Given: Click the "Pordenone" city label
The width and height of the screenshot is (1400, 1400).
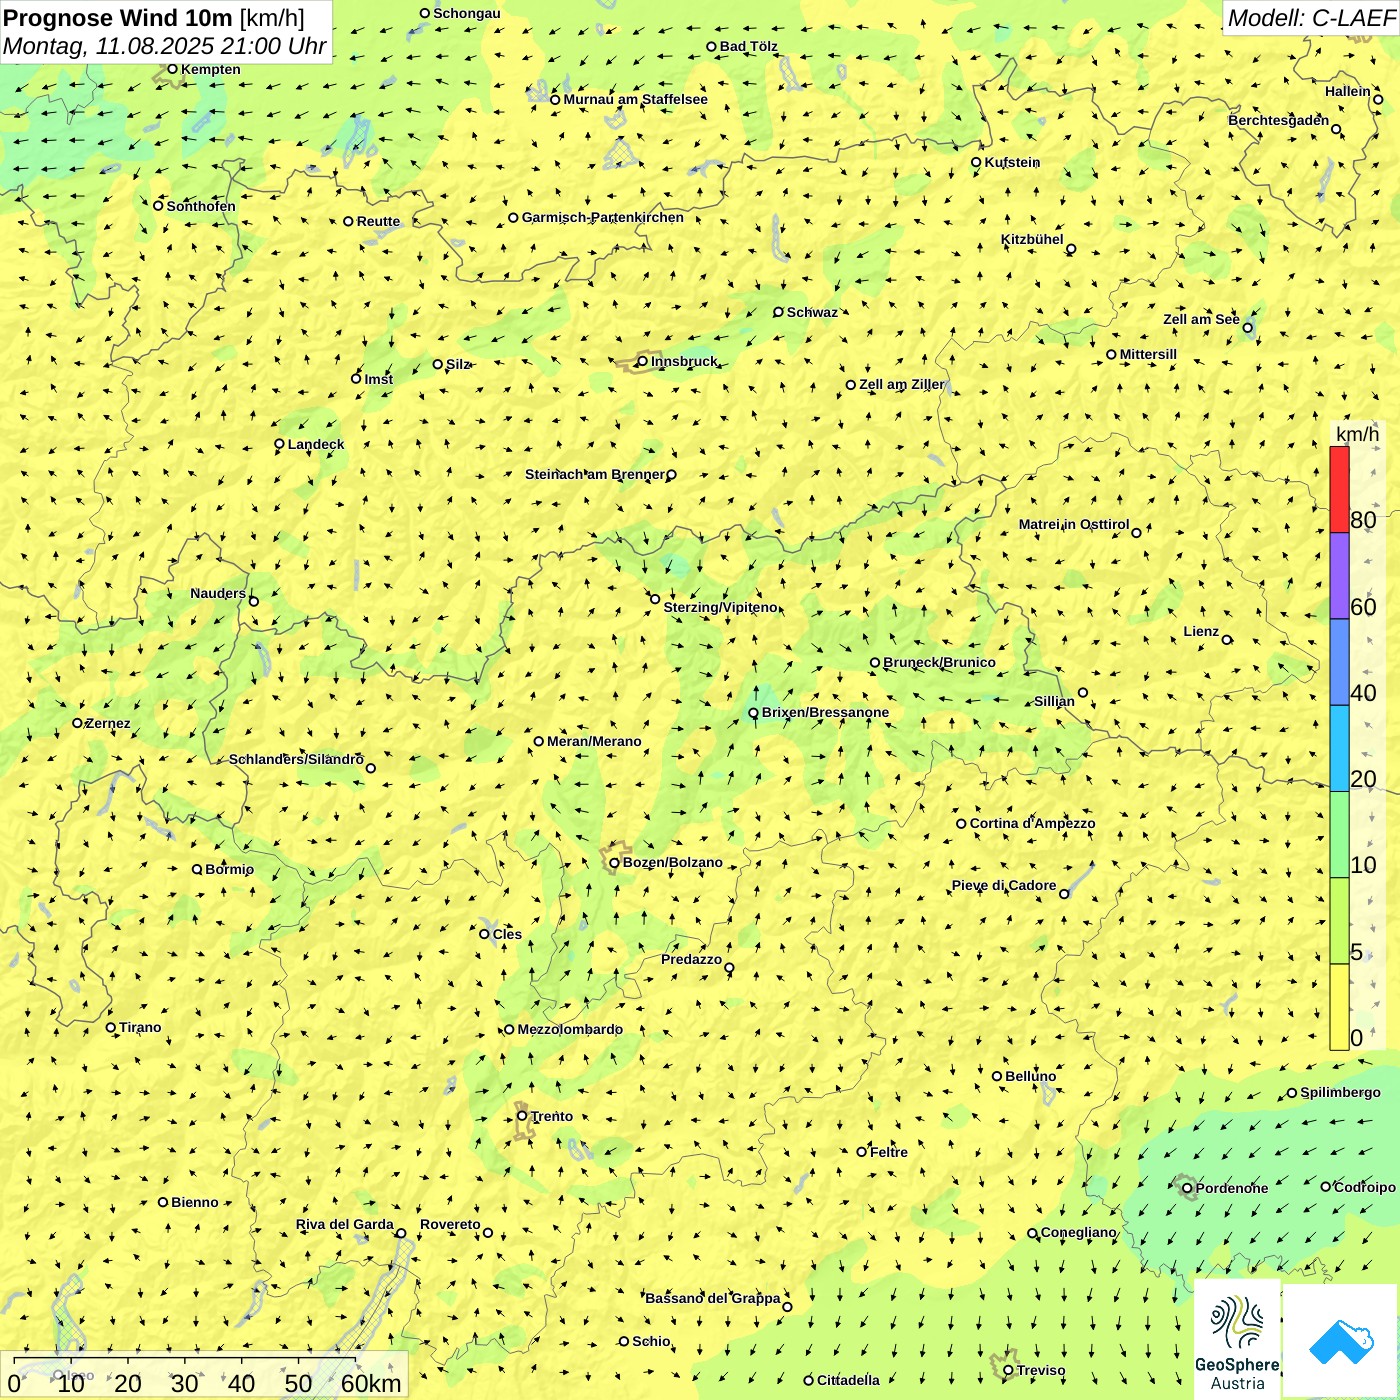Looking at the screenshot, I should click(x=1232, y=1188).
